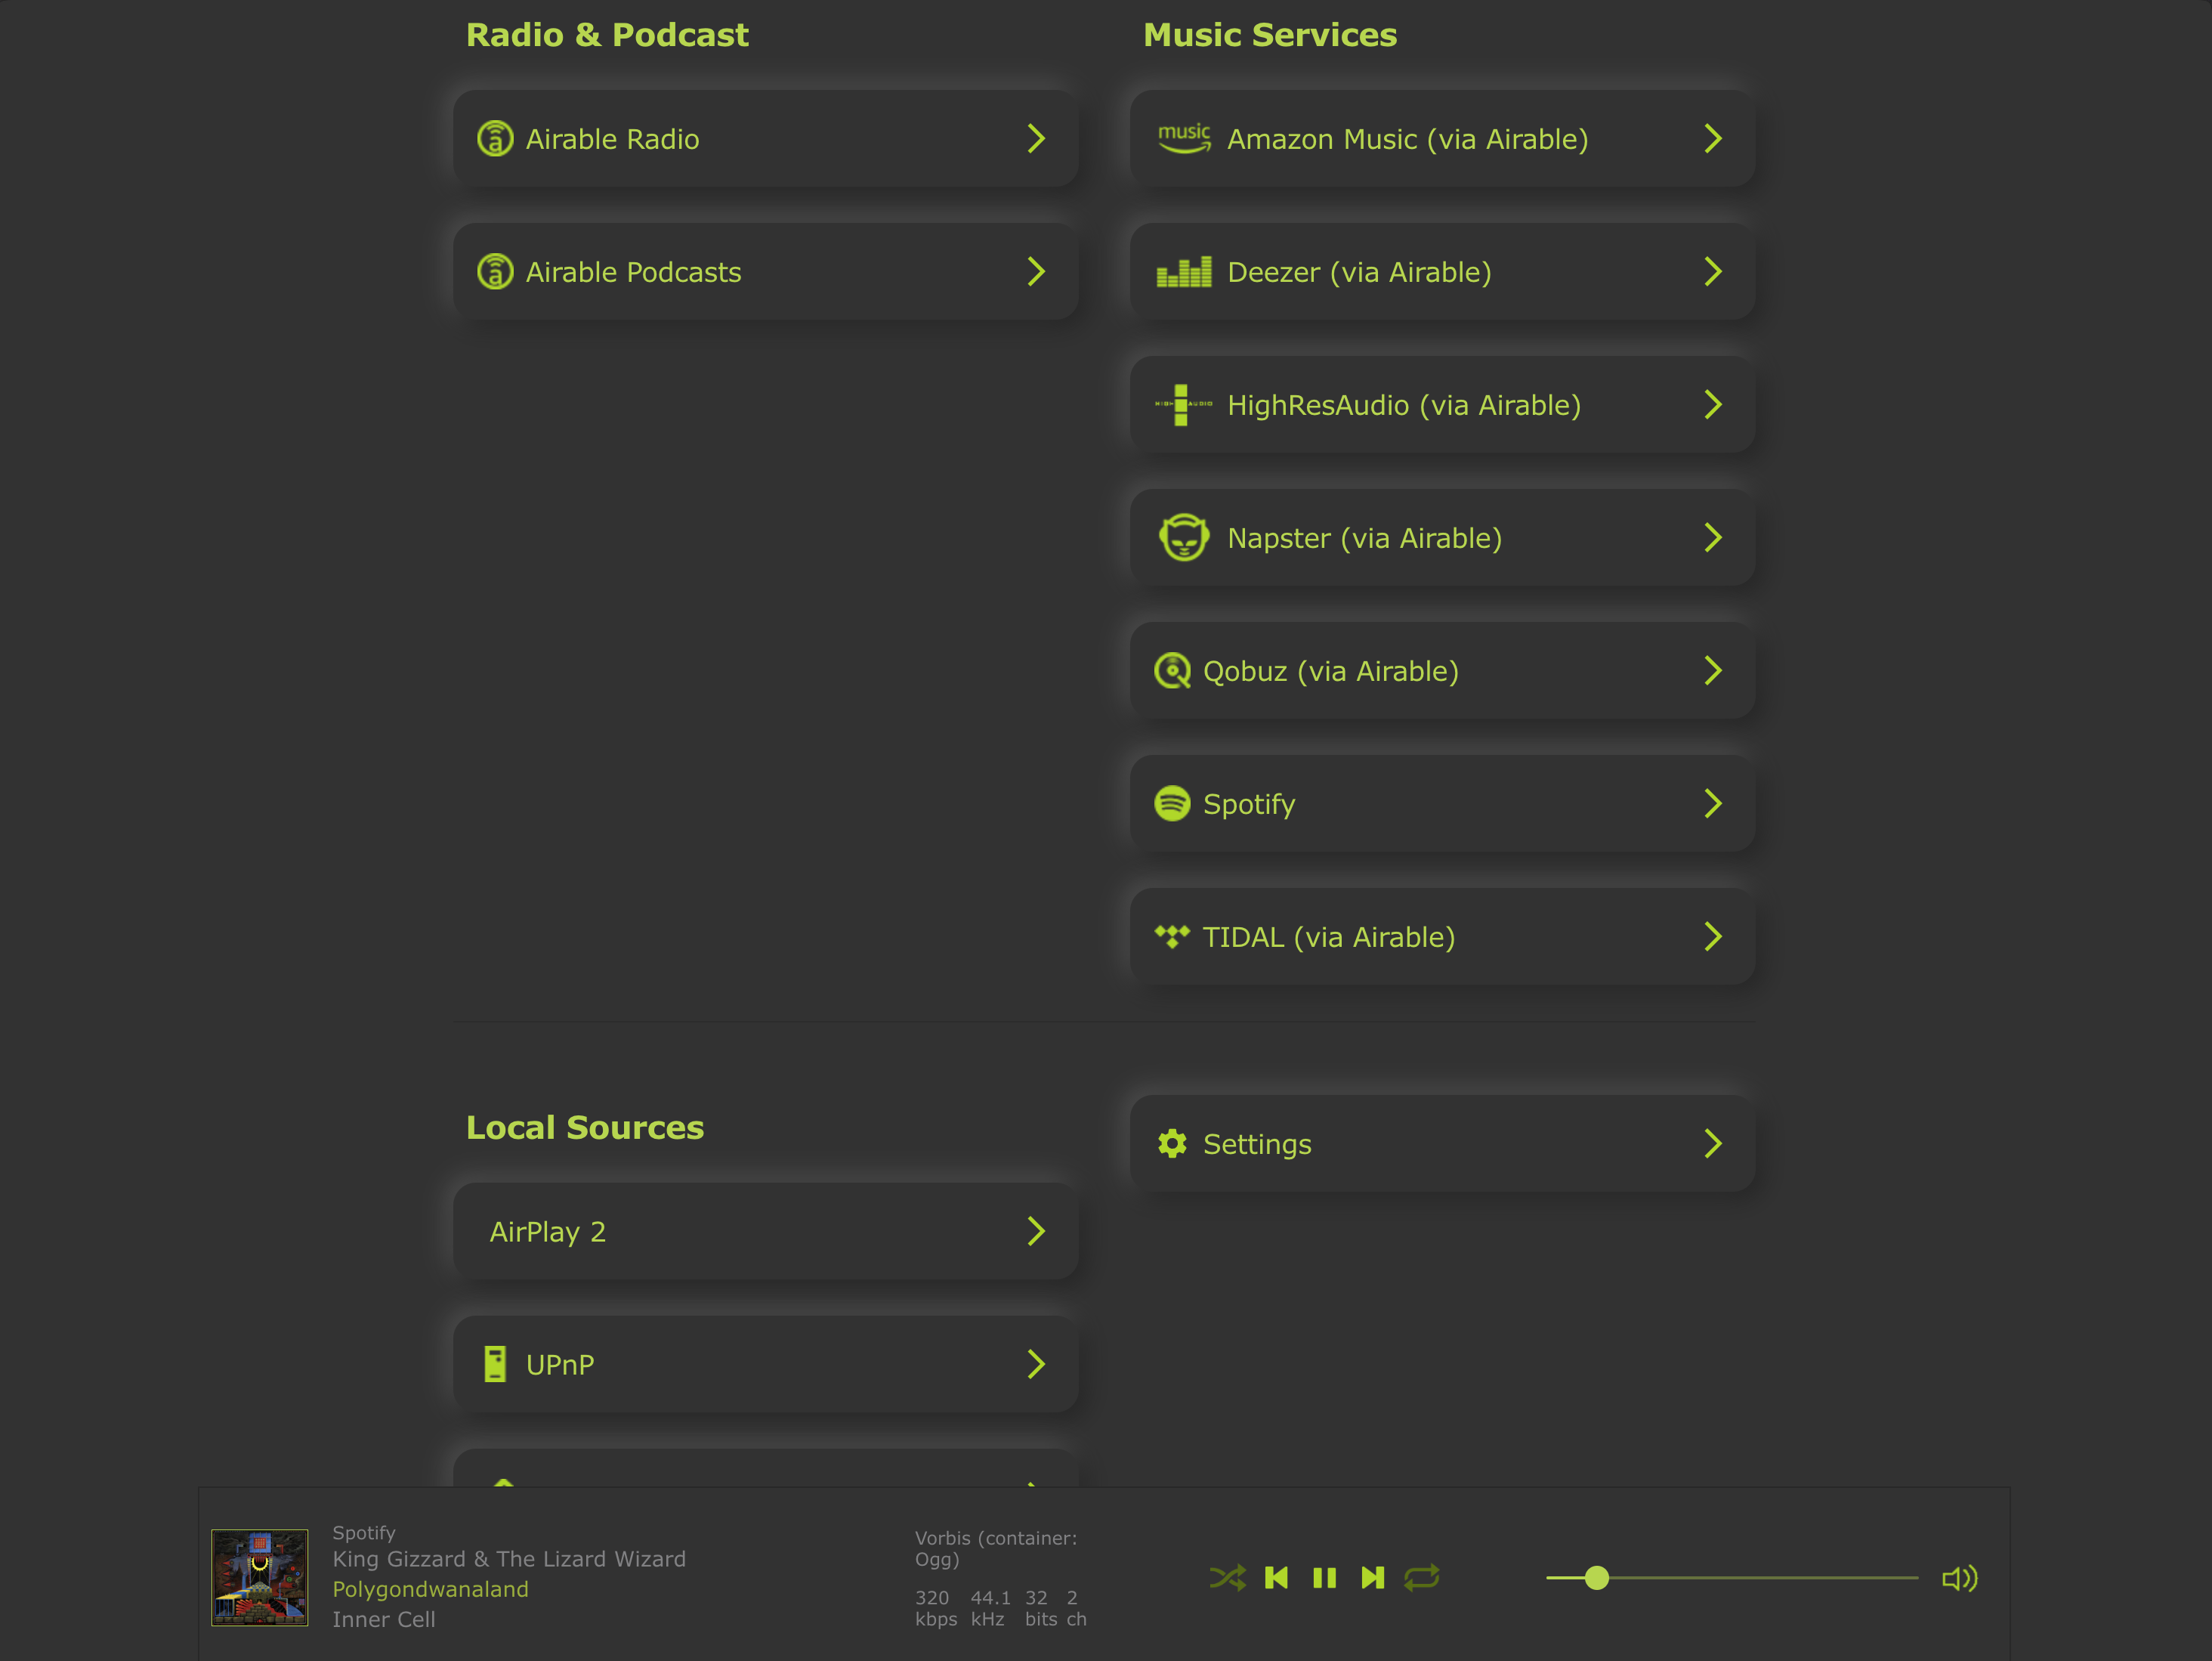Select the Deezer equalizer icon
This screenshot has width=2212, height=1661.
pyautogui.click(x=1184, y=271)
